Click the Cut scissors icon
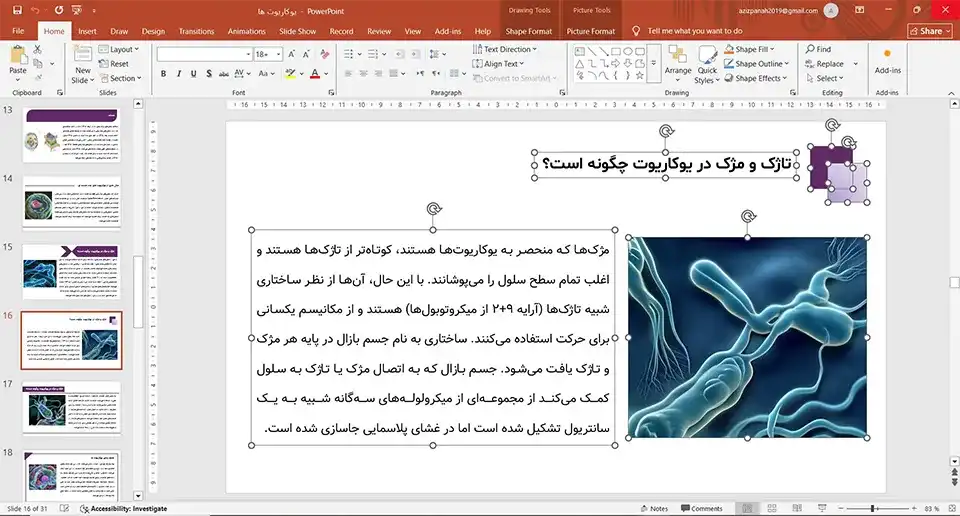The width and height of the screenshot is (960, 516). [x=38, y=49]
